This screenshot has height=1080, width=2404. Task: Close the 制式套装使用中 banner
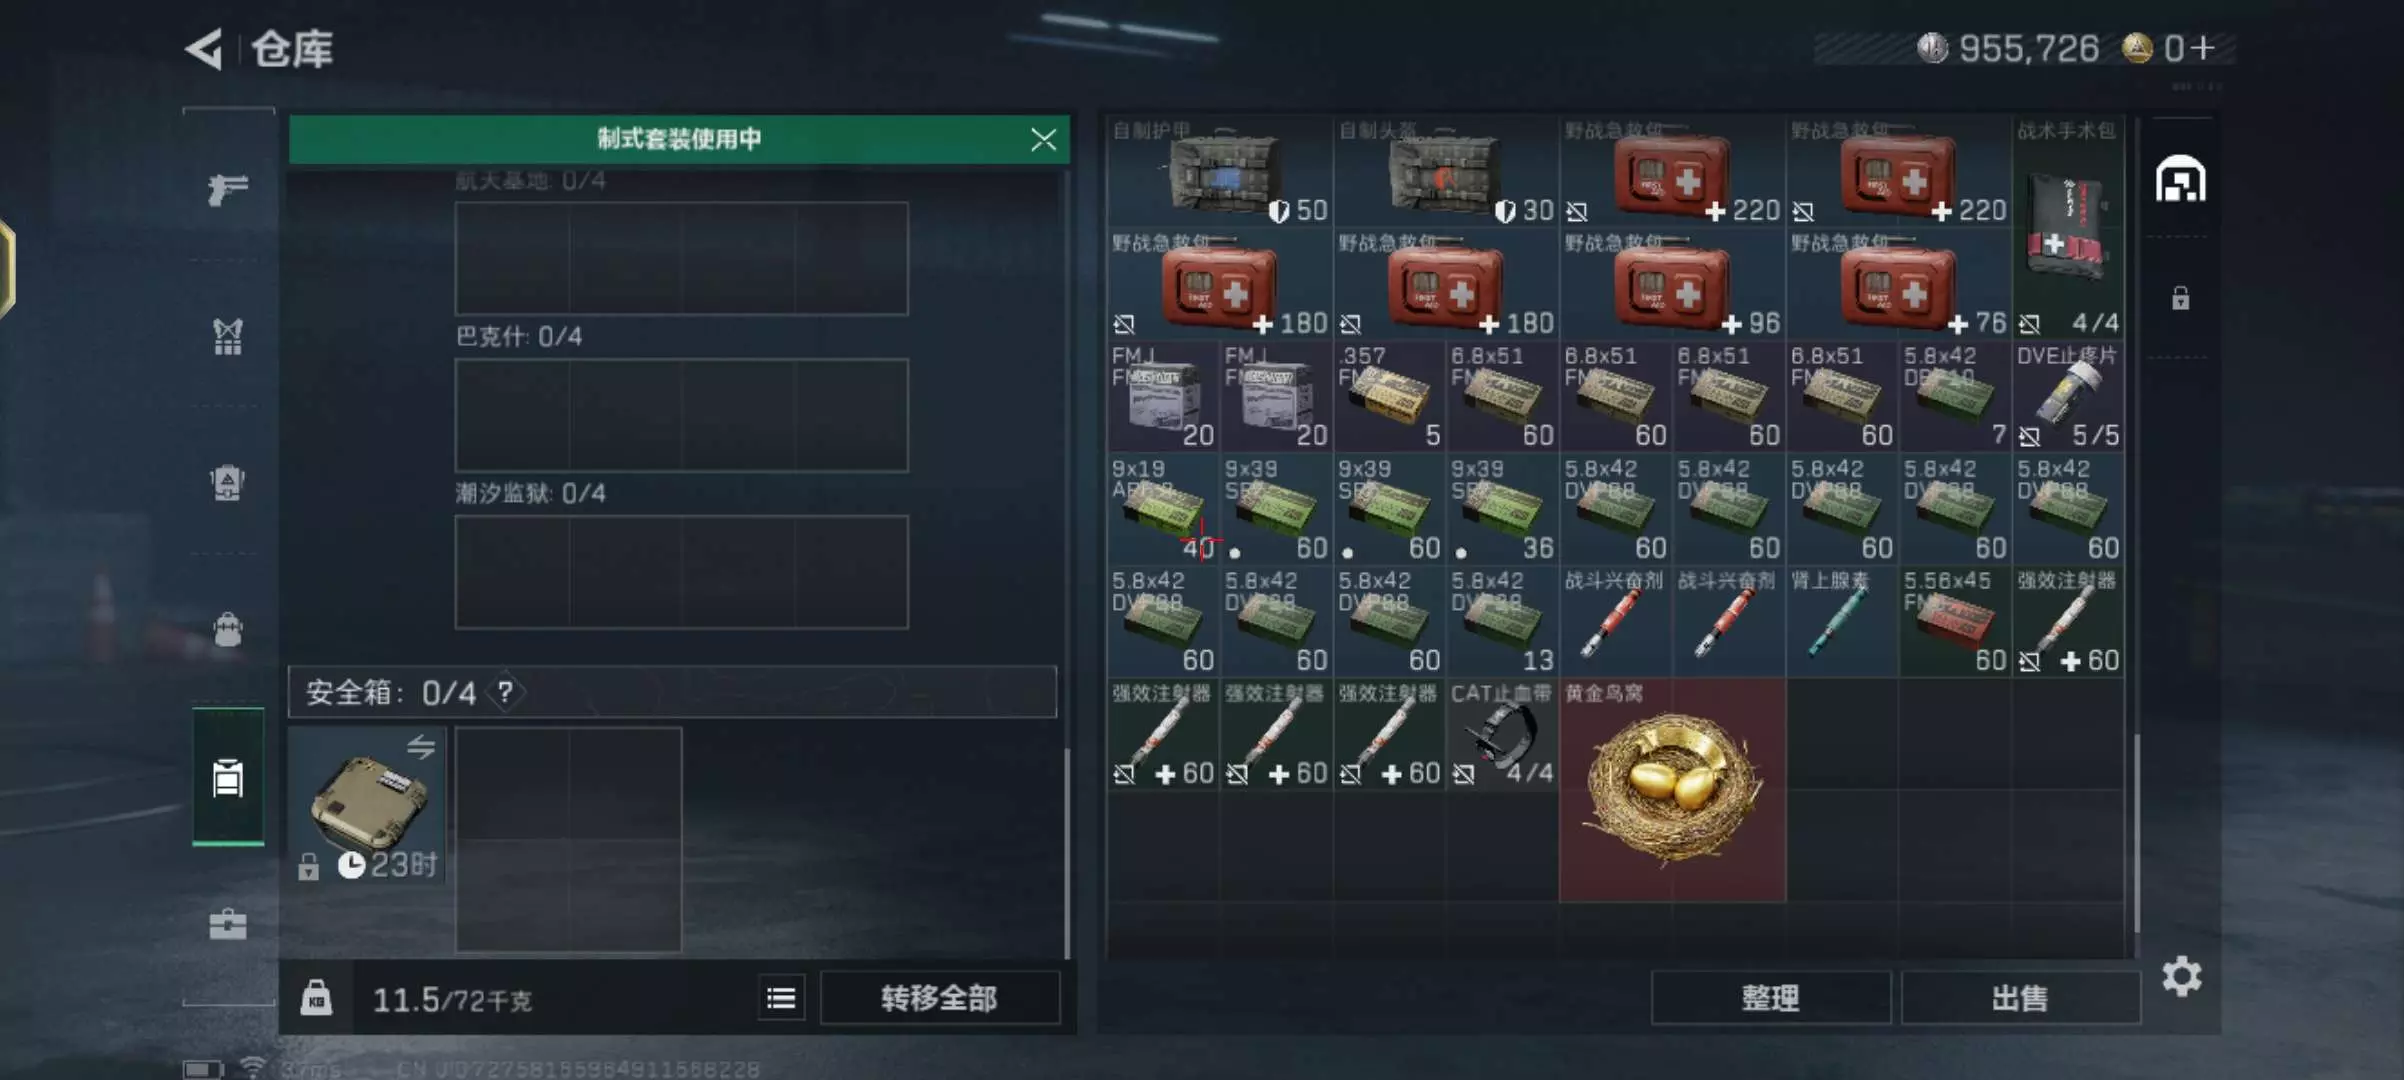point(1043,139)
